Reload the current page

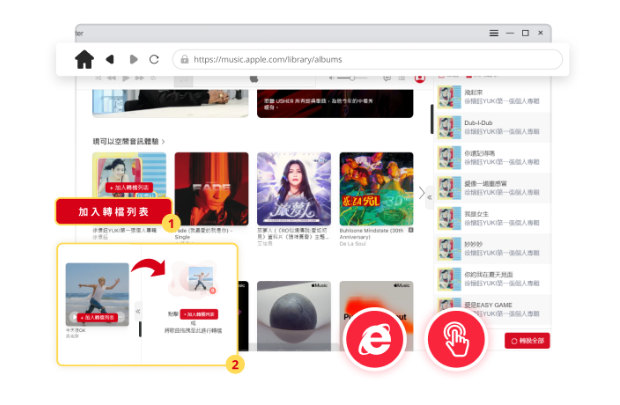pyautogui.click(x=154, y=59)
